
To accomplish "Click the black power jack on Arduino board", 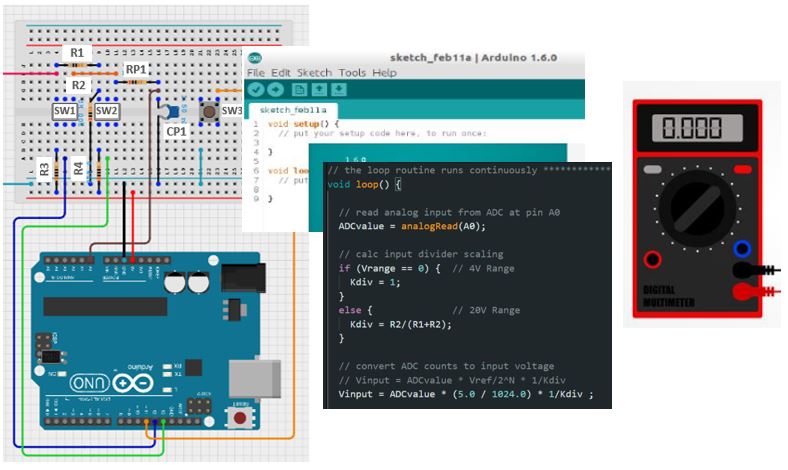I will point(243,277).
